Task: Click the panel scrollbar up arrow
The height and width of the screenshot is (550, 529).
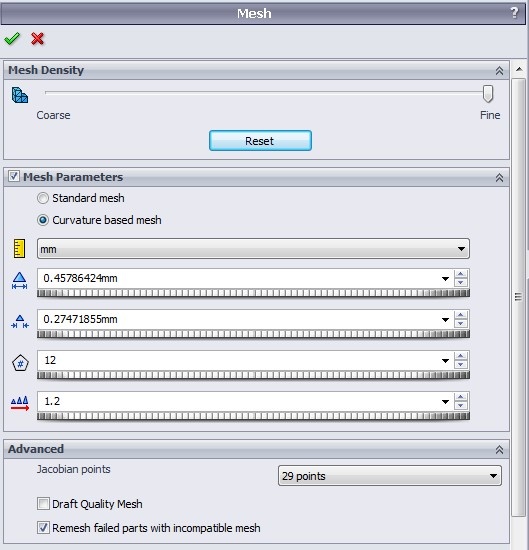Action: point(519,69)
